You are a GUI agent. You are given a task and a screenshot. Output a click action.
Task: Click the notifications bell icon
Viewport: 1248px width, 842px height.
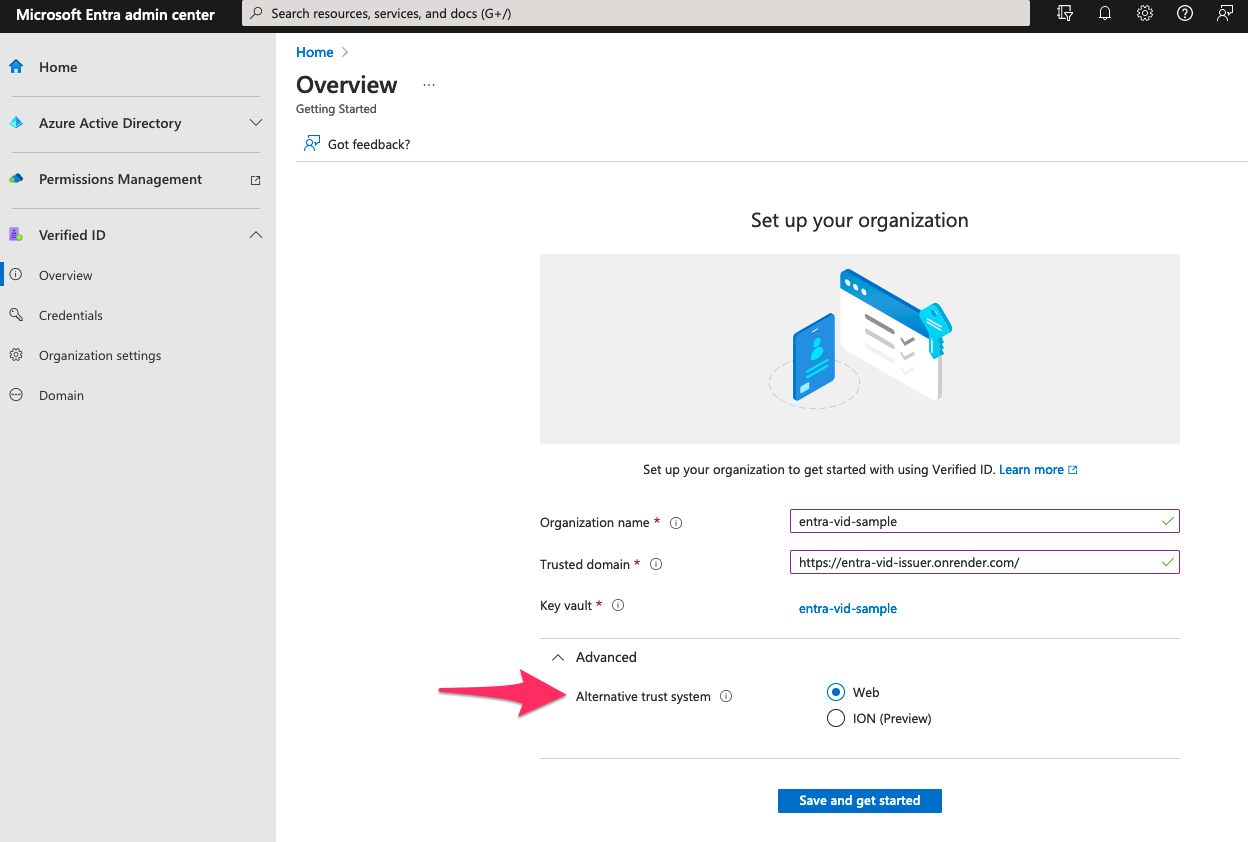1105,14
